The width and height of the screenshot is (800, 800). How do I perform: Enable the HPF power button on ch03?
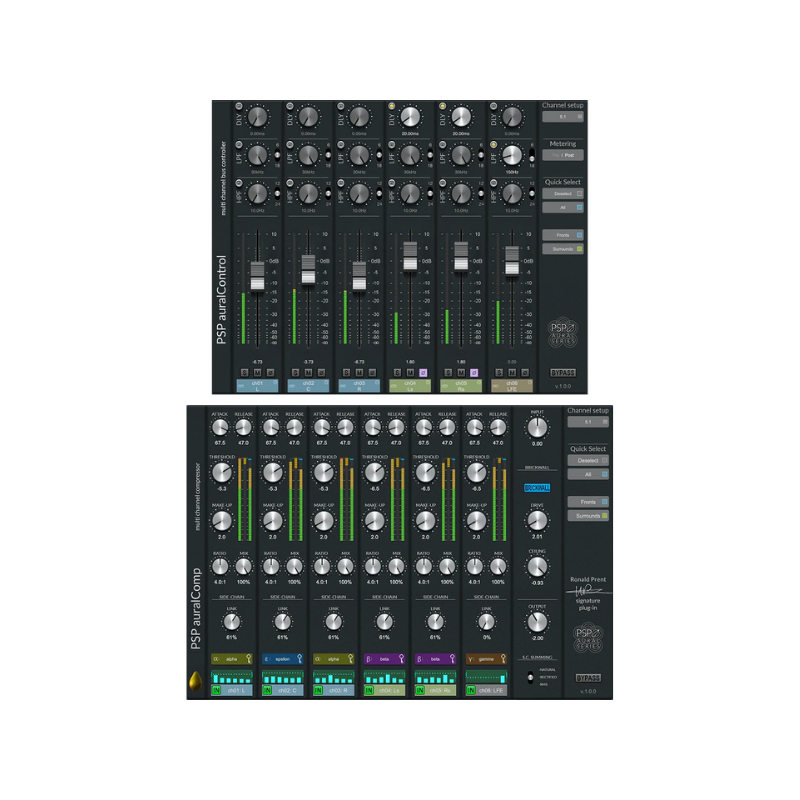(x=341, y=183)
